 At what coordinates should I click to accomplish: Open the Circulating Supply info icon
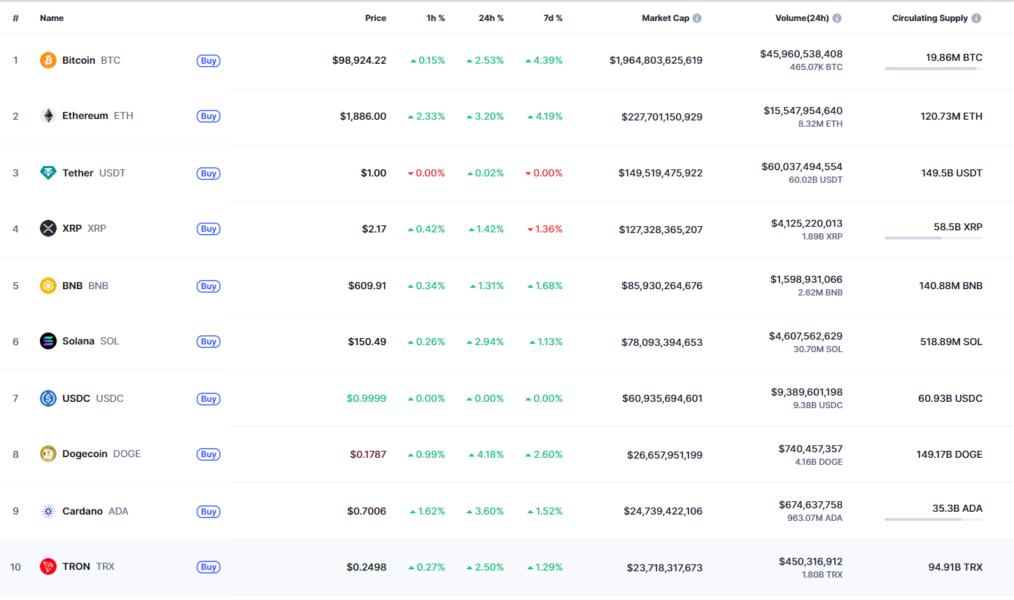click(x=976, y=18)
